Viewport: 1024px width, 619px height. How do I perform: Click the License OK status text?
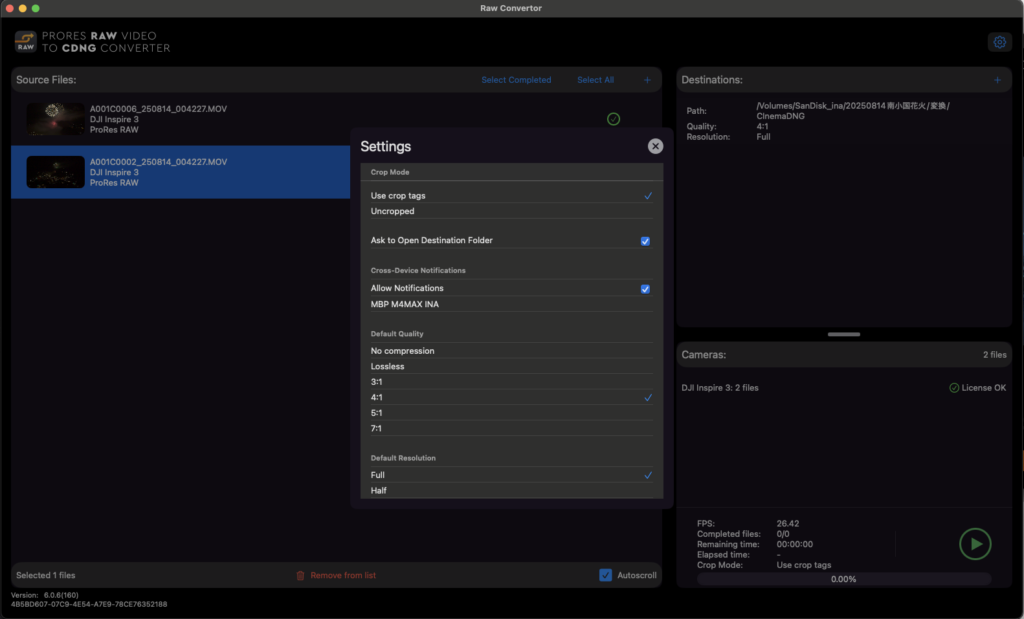pyautogui.click(x=984, y=388)
